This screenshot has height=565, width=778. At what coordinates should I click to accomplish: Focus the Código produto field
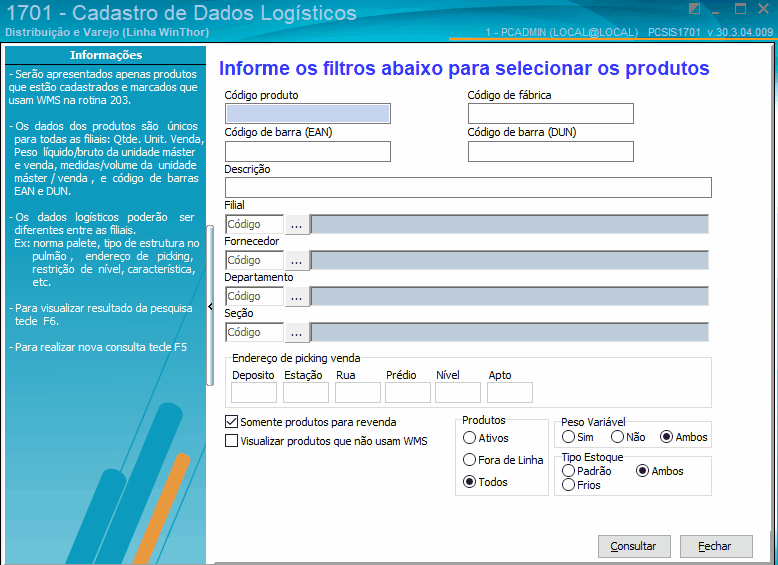pos(308,114)
